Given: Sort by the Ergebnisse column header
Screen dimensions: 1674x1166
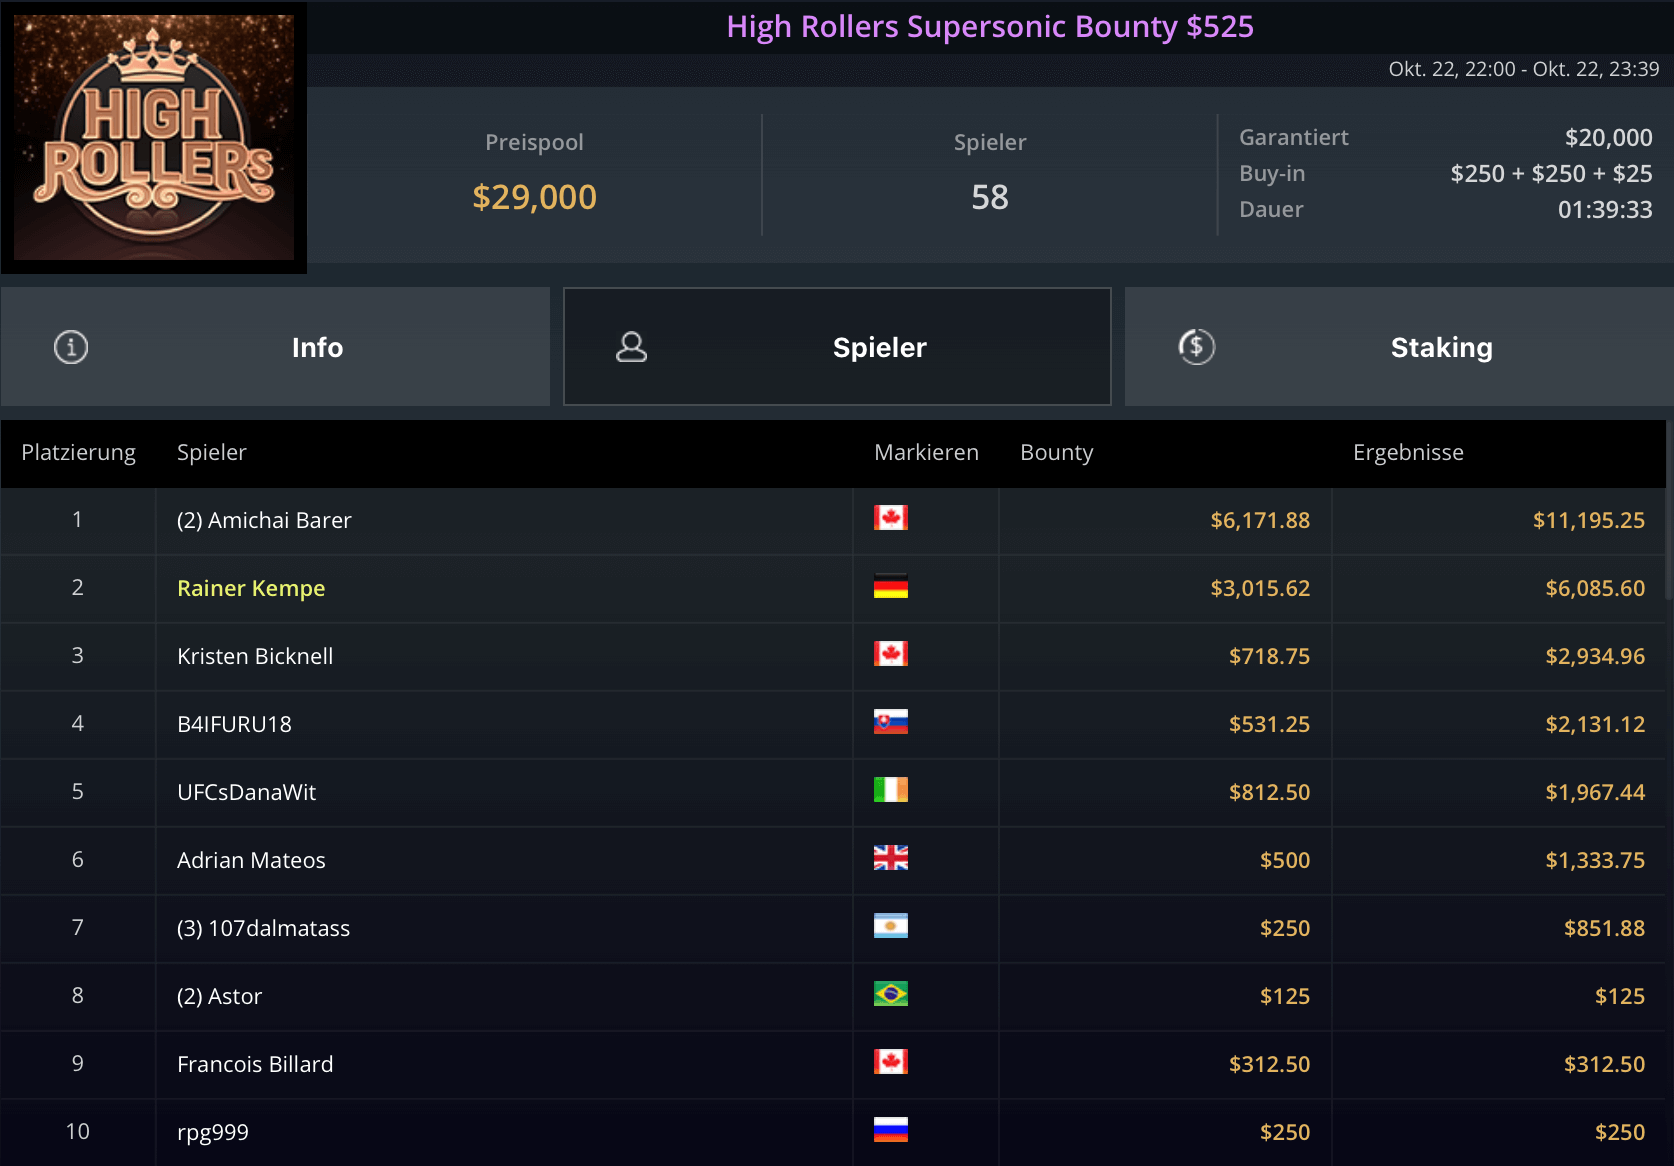Looking at the screenshot, I should tap(1408, 452).
